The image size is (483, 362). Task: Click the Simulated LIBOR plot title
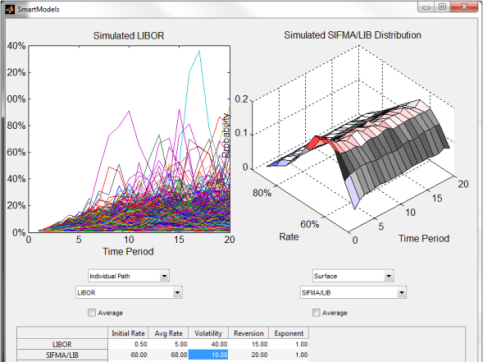[x=129, y=36]
